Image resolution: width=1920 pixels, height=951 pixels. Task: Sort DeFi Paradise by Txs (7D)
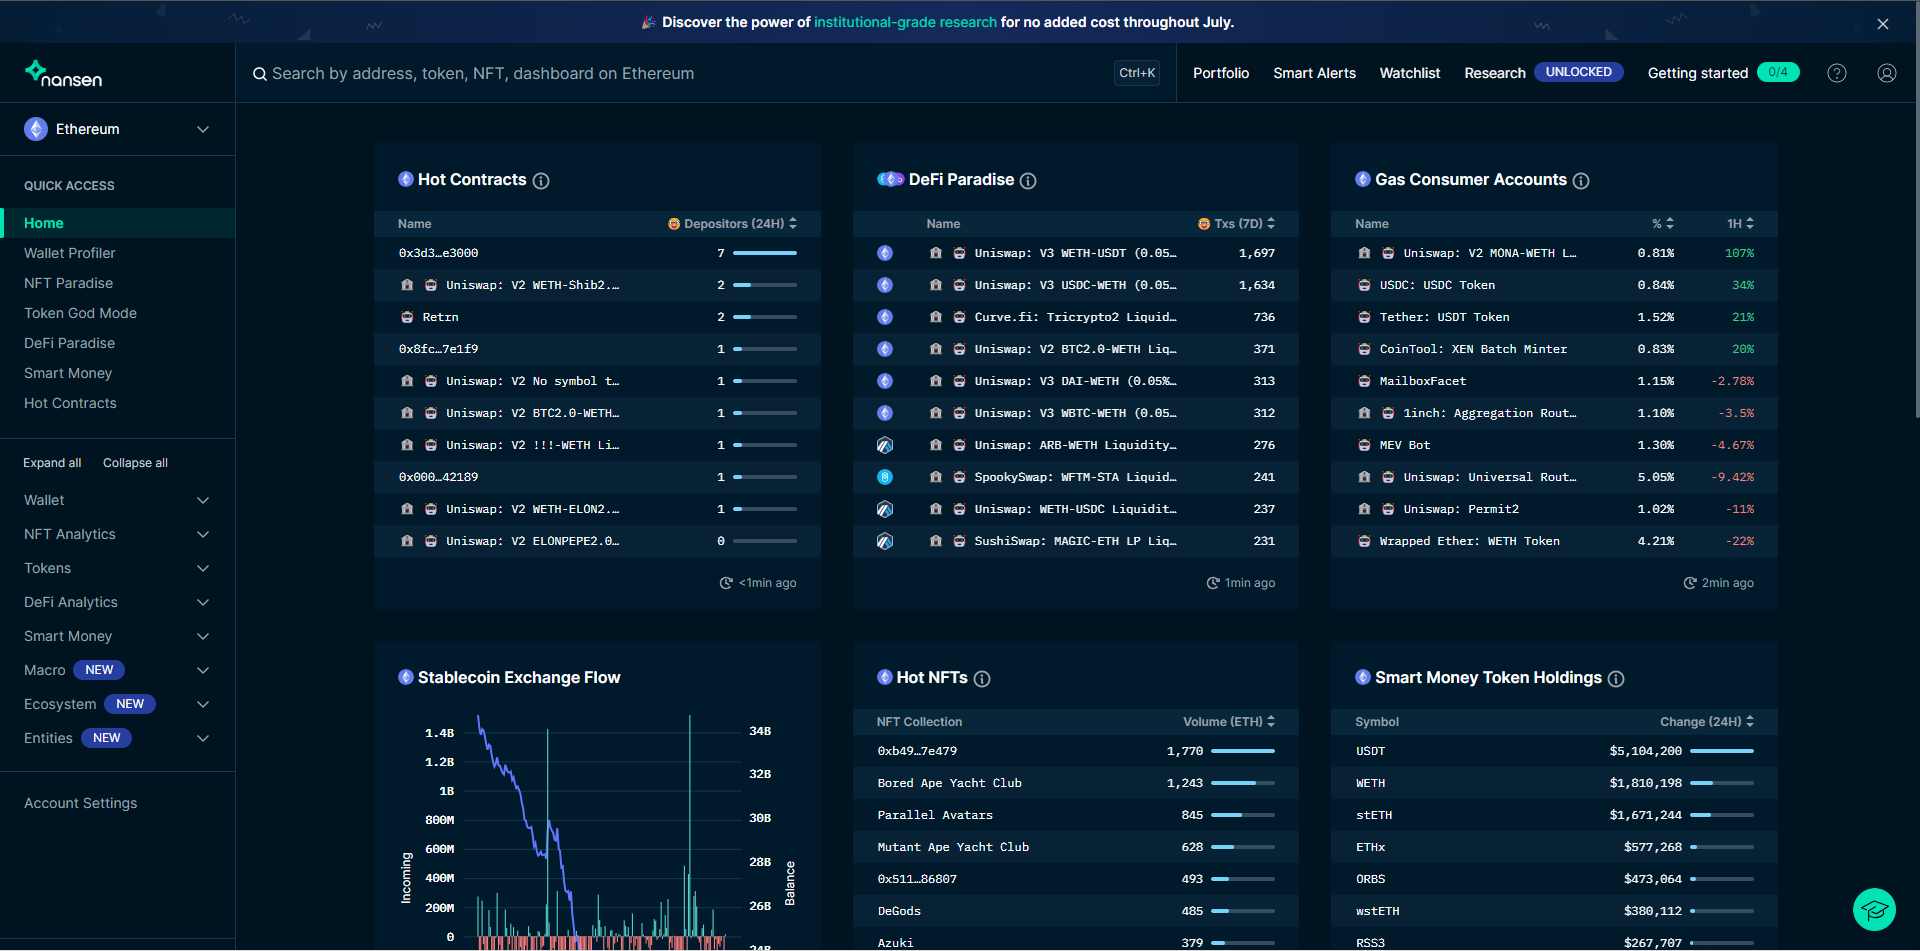(x=1237, y=224)
